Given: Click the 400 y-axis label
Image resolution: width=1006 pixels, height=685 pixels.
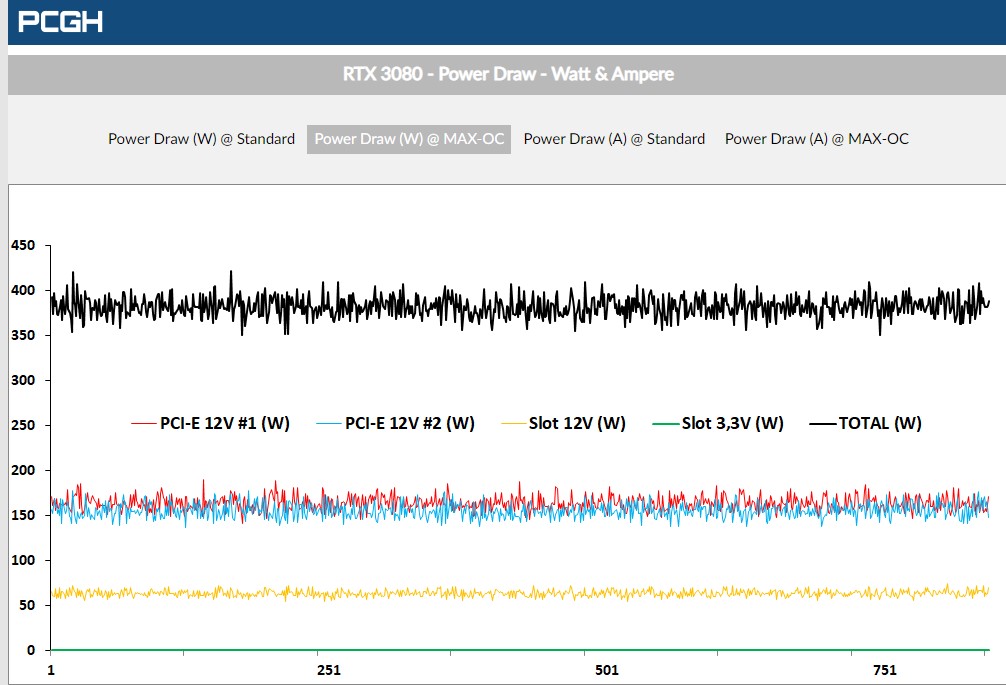Looking at the screenshot, I should click(x=23, y=291).
